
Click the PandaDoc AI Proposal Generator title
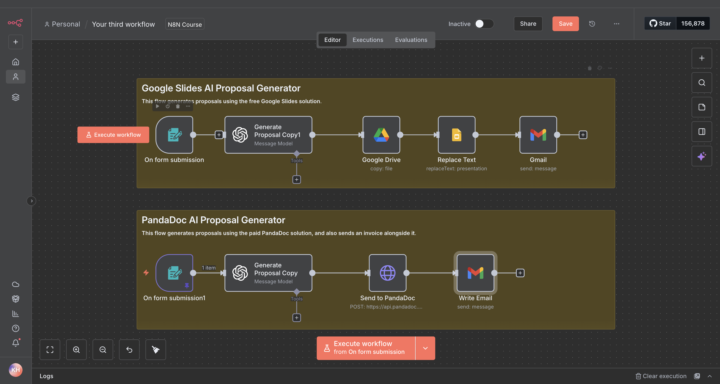pos(213,220)
